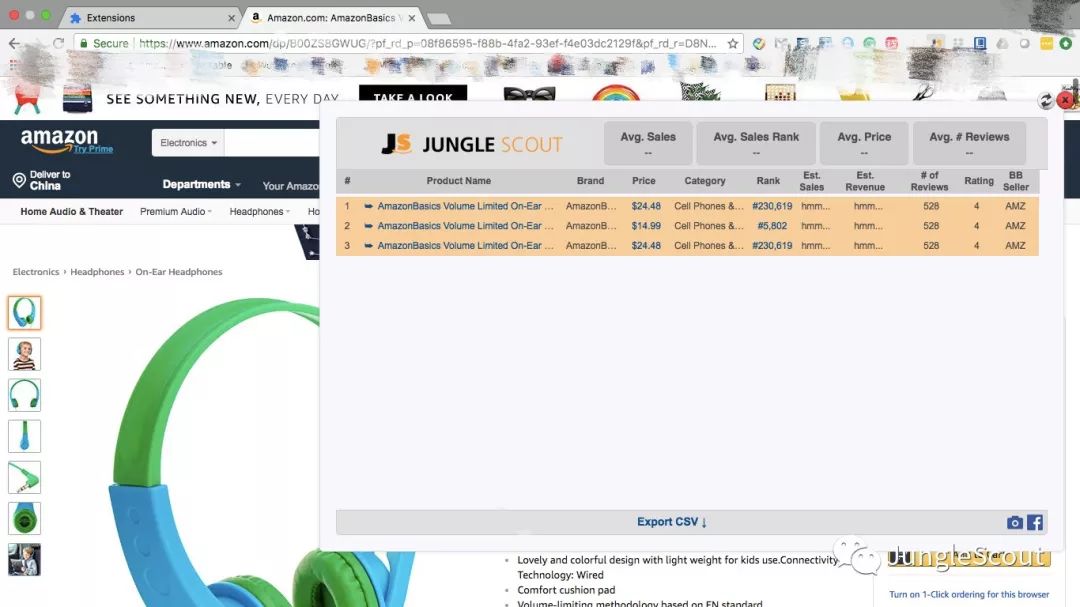This screenshot has height=607, width=1080.
Task: Sort by the Price column header
Action: tap(643, 181)
